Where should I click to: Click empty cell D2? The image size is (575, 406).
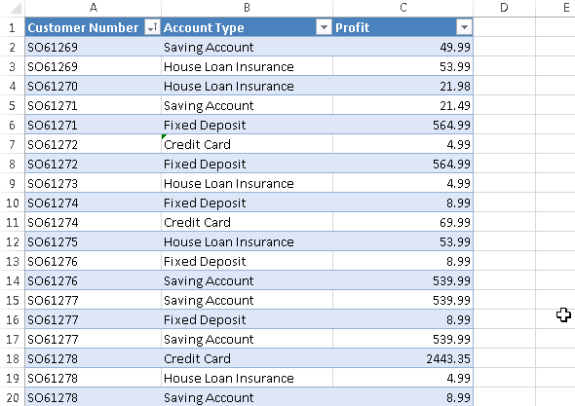click(504, 47)
